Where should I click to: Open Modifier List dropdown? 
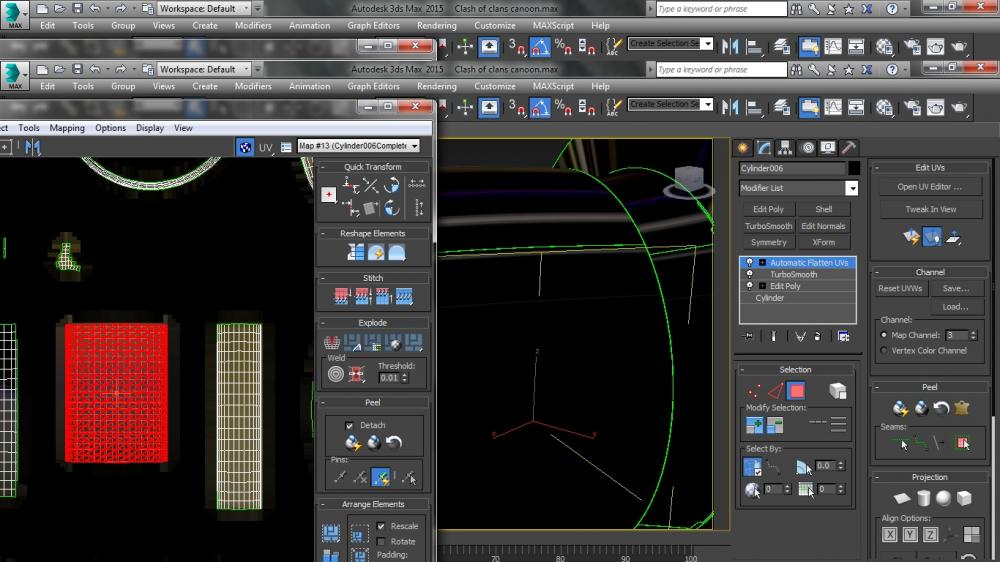coord(851,188)
